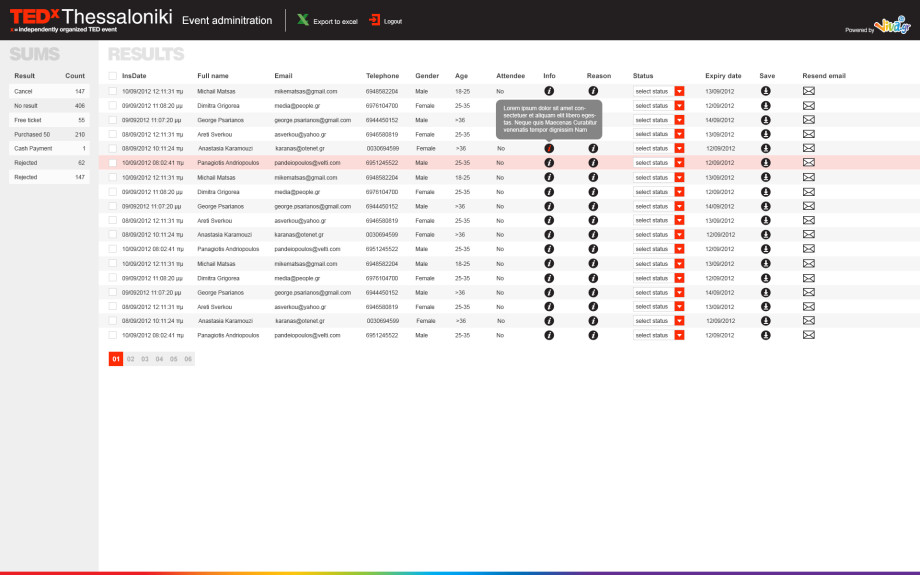
Task: Select the Free ticket row in Sums
Action: (x=49, y=120)
